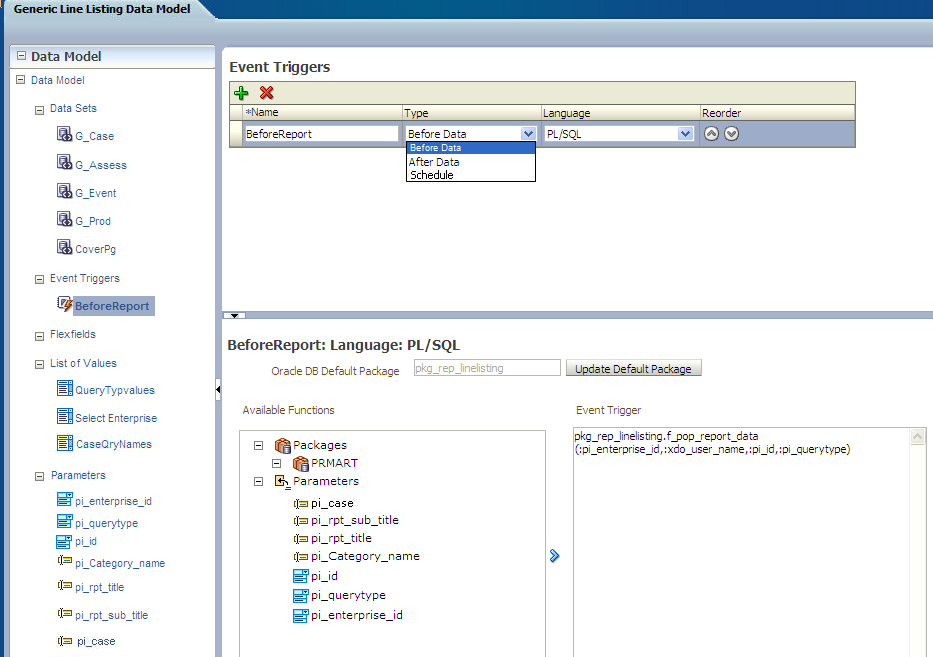The height and width of the screenshot is (657, 933).
Task: Click the BeforeReport trigger lightning icon
Action: point(64,304)
